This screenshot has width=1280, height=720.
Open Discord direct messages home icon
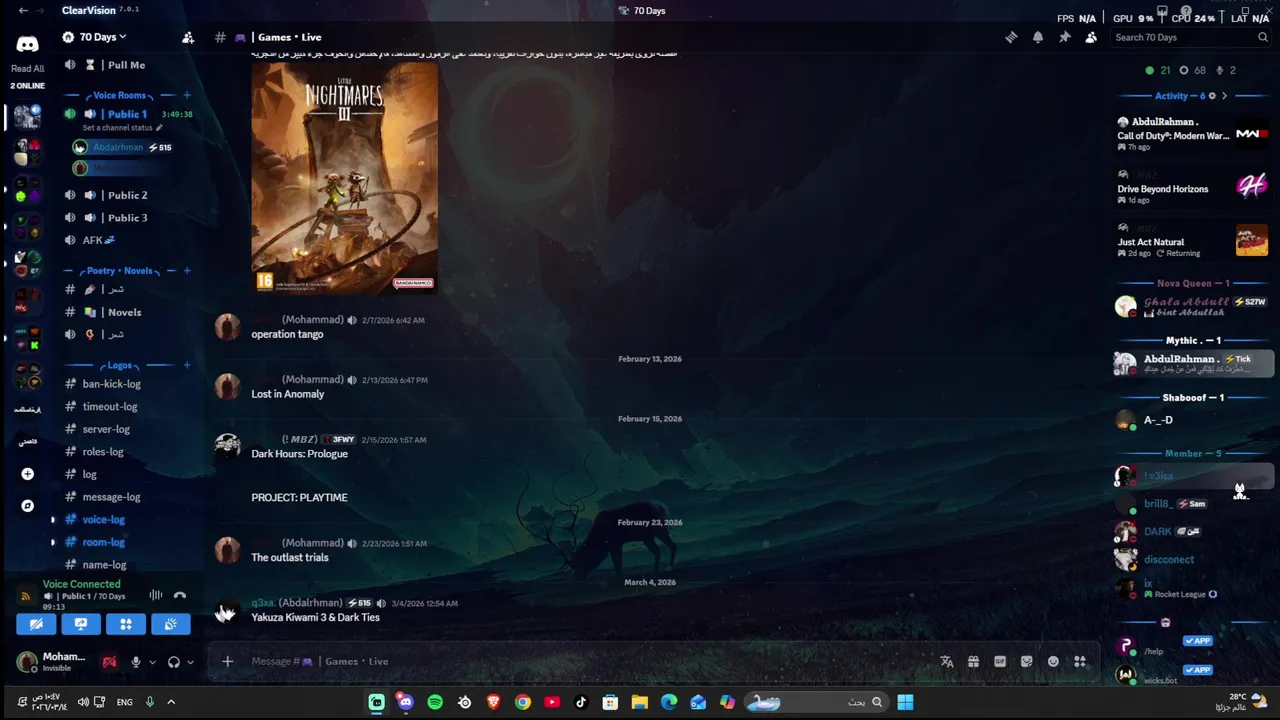[27, 44]
